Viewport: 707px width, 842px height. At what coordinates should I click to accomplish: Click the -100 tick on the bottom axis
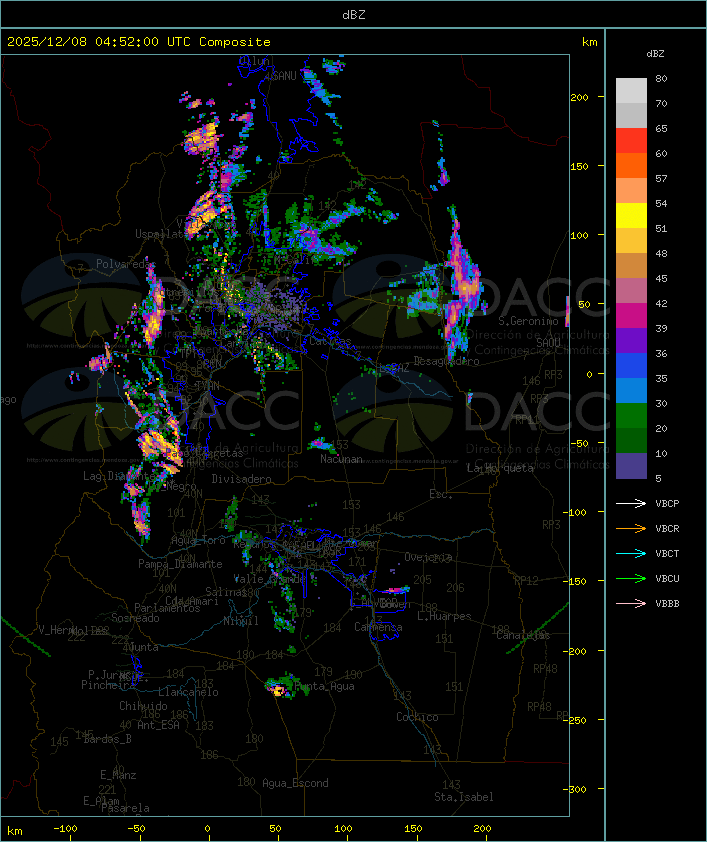point(65,829)
